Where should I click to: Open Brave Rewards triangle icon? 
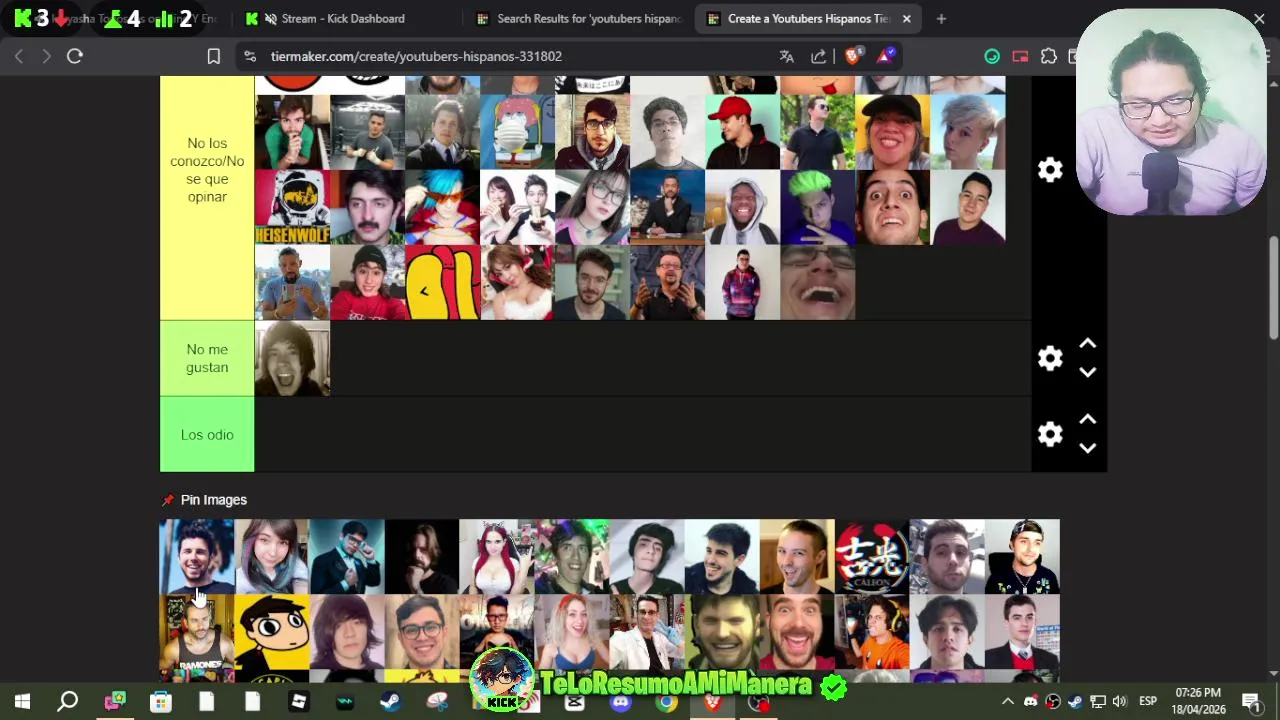885,57
